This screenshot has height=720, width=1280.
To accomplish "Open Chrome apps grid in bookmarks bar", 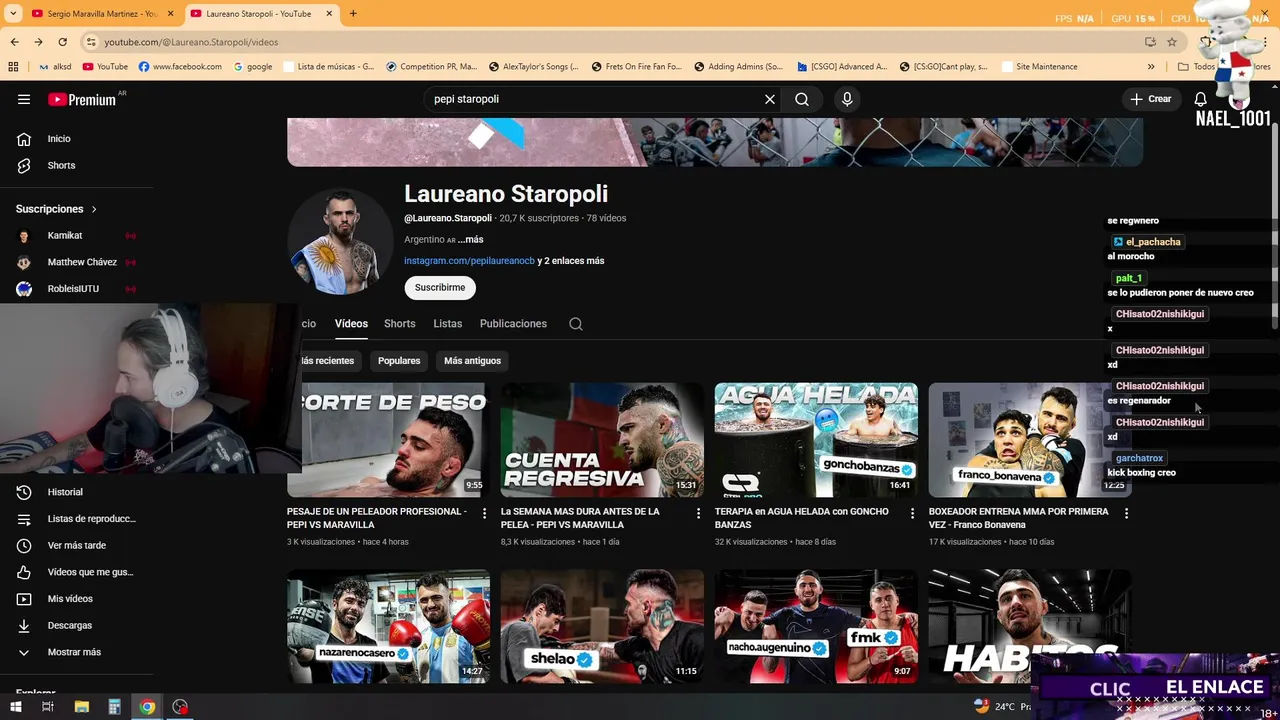I will (13, 67).
